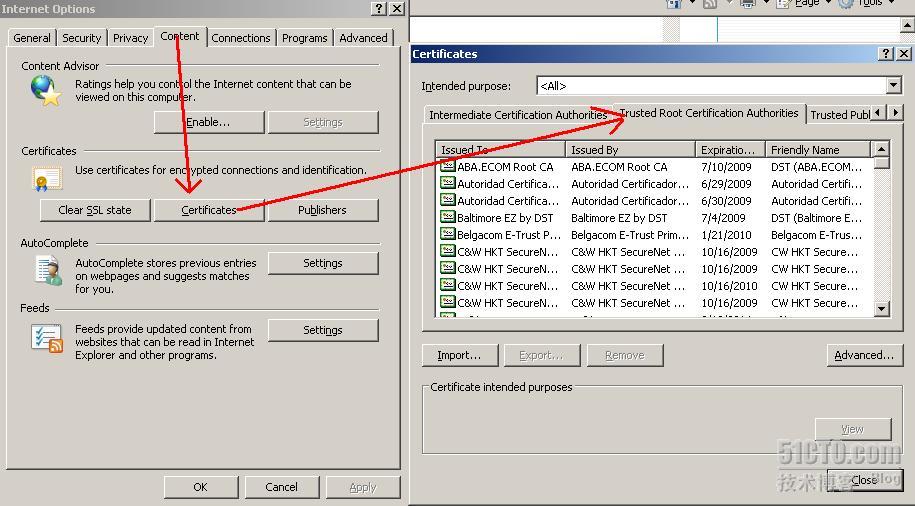The image size is (915, 506).
Task: Click the Import... button
Action: click(460, 355)
